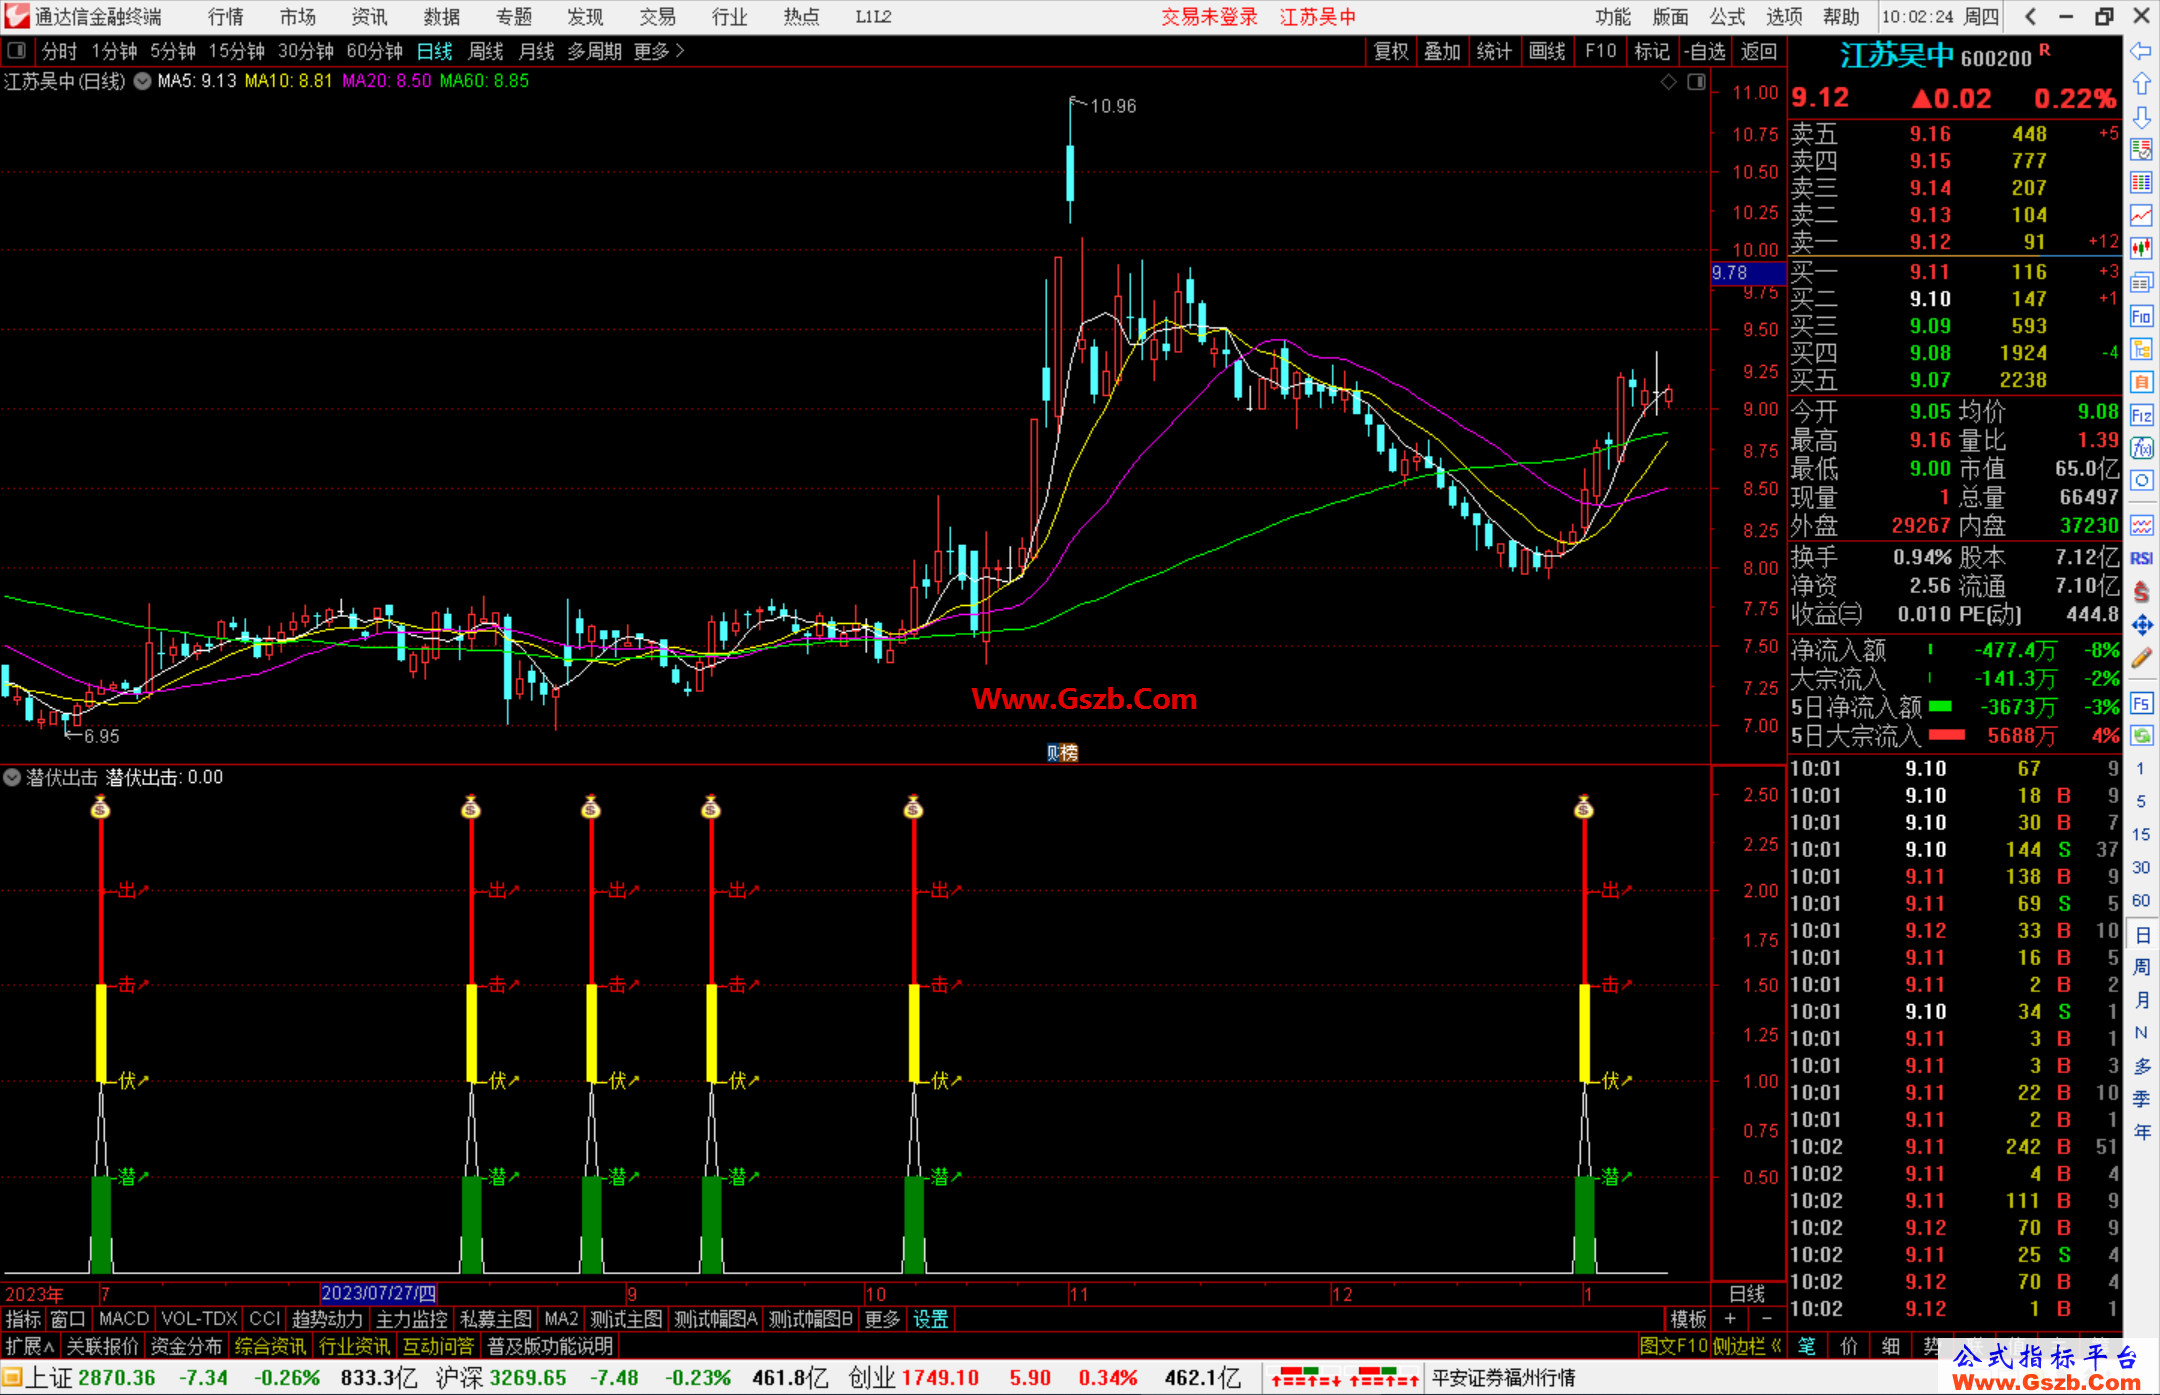Select the 主力监控 indicator tab

pos(412,1319)
